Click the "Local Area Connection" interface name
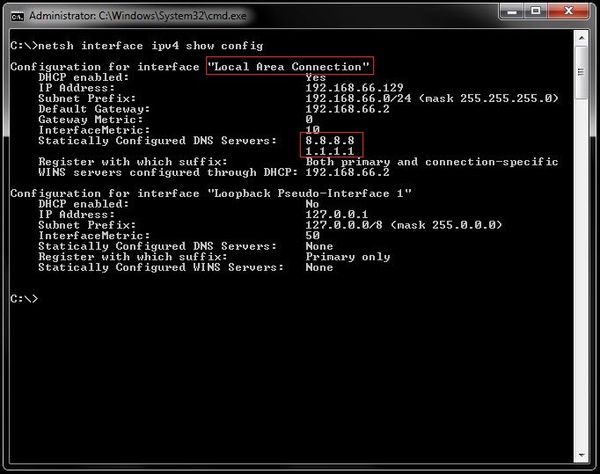Viewport: 600px width, 474px height. (x=289, y=67)
